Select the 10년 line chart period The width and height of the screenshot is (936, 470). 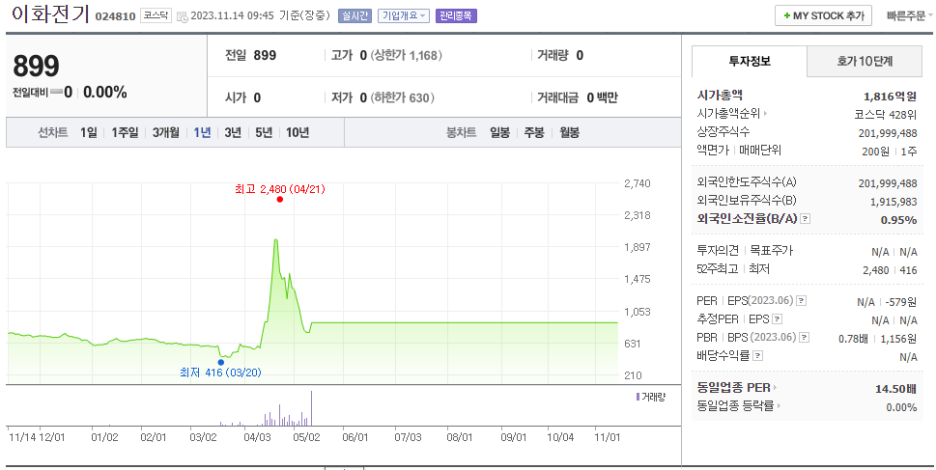pyautogui.click(x=297, y=133)
